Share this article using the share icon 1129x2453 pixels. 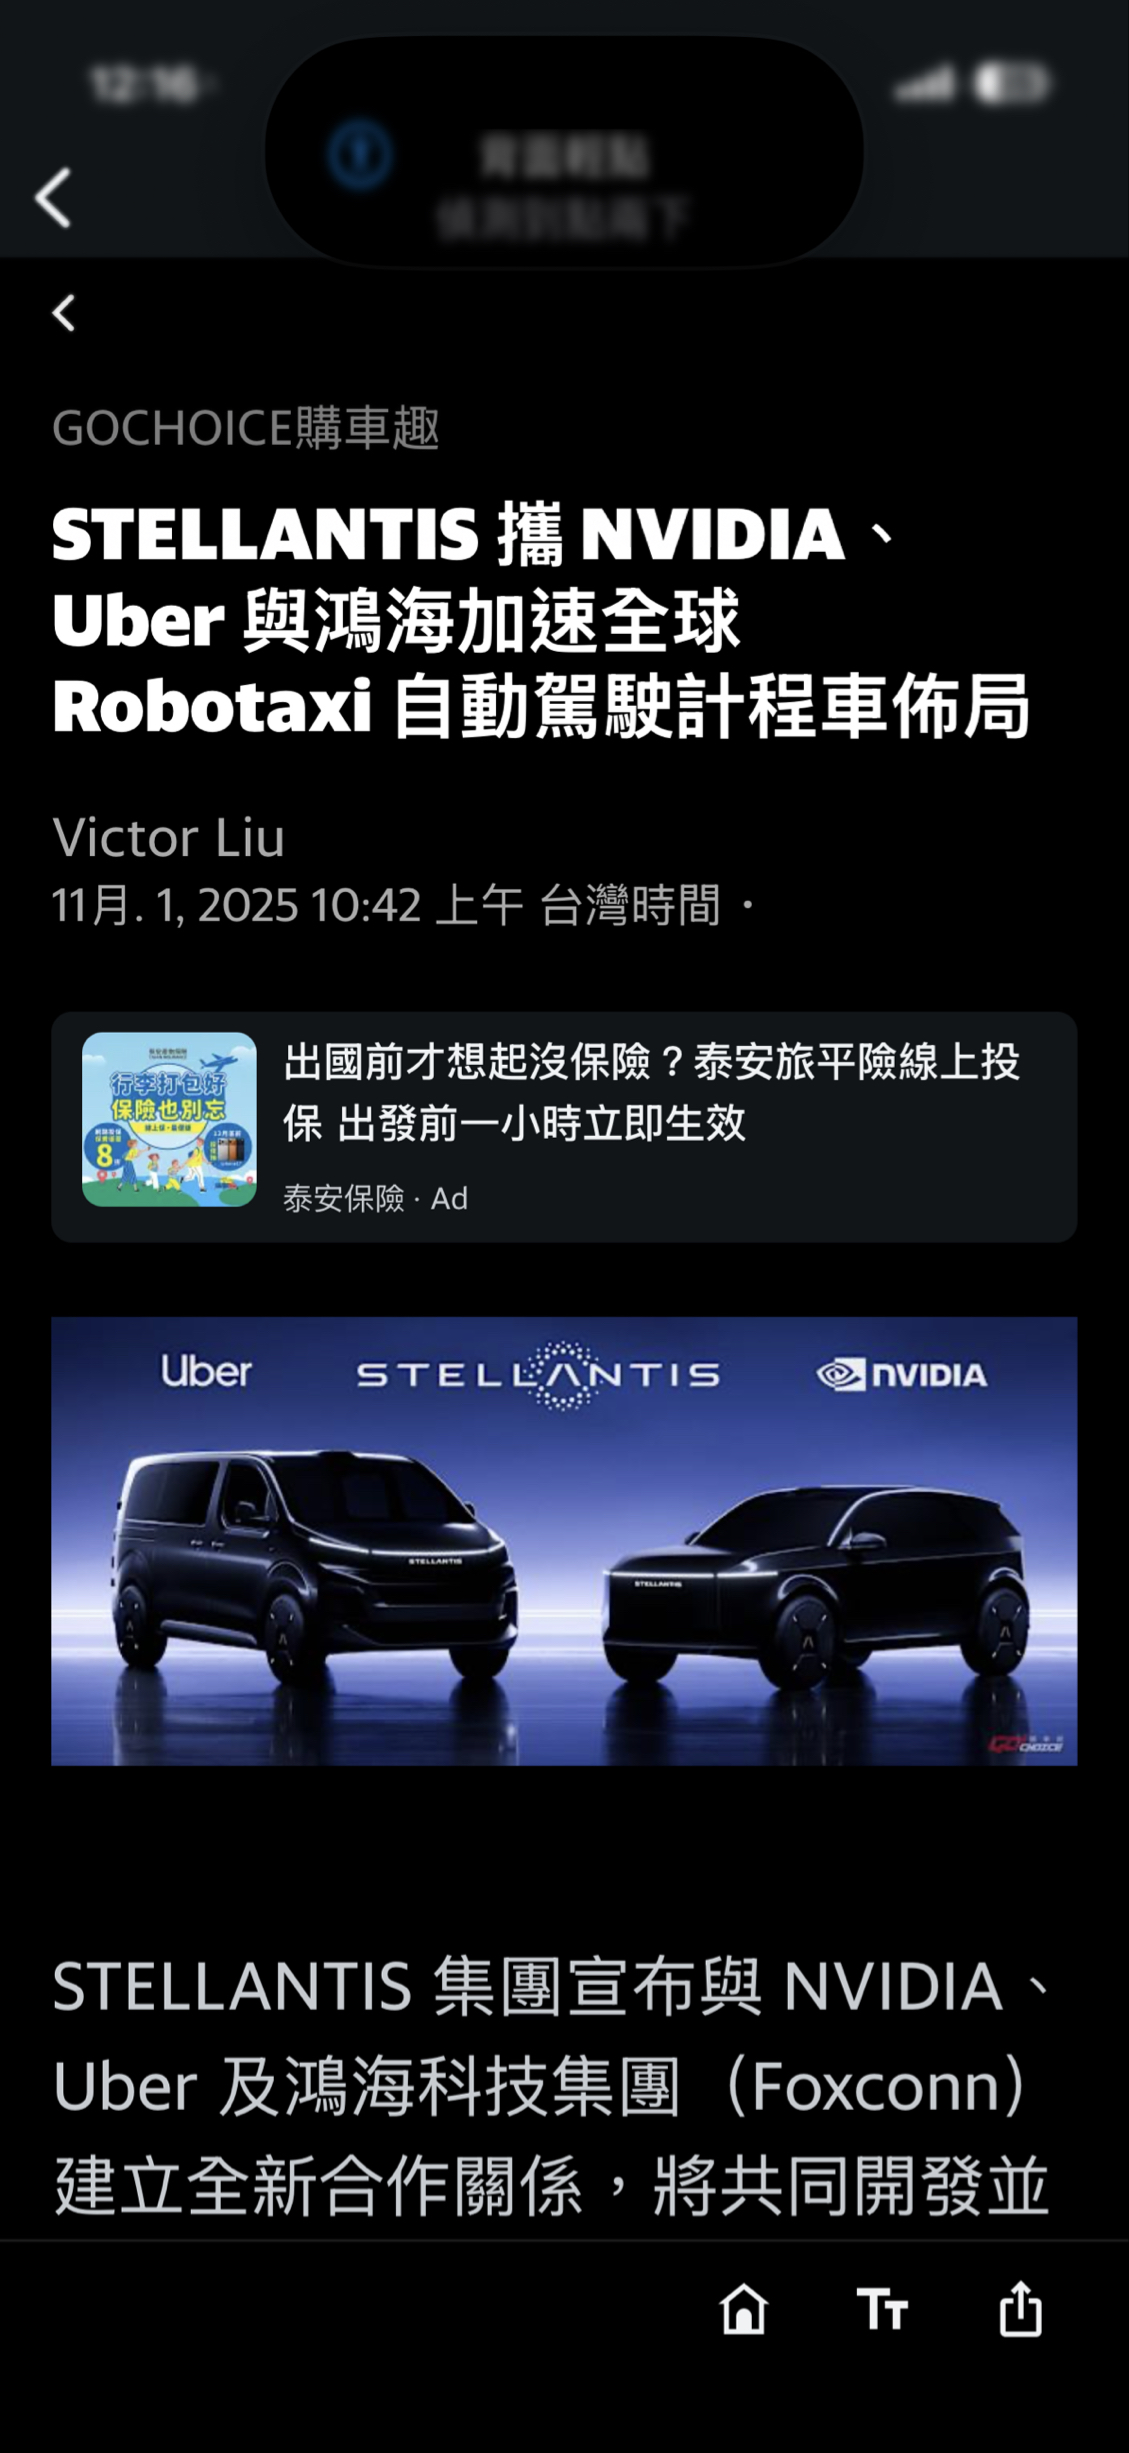(x=1021, y=2308)
